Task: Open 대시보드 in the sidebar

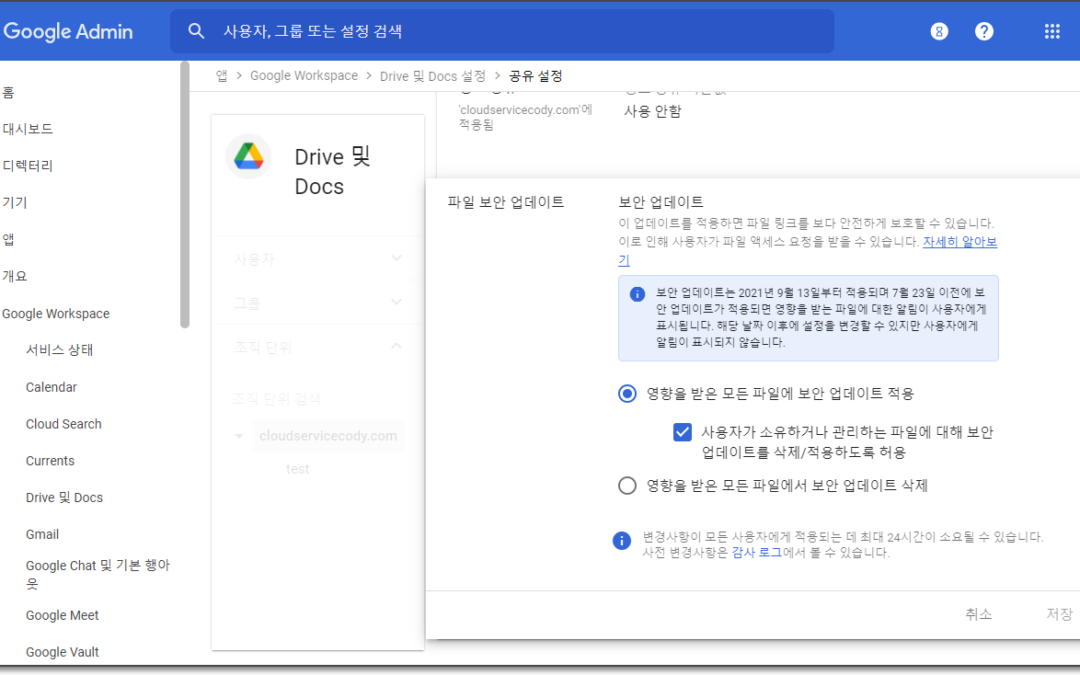Action: (28, 129)
